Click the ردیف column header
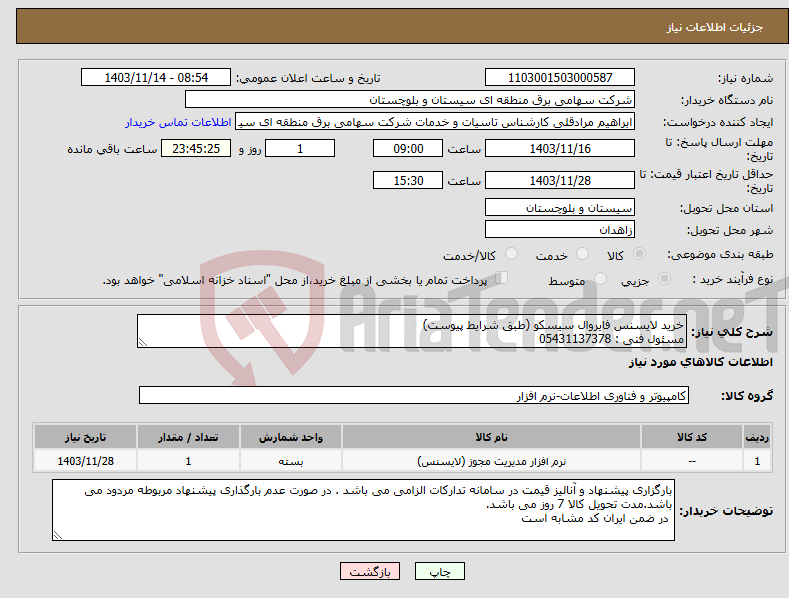The width and height of the screenshot is (789, 598). (x=757, y=437)
